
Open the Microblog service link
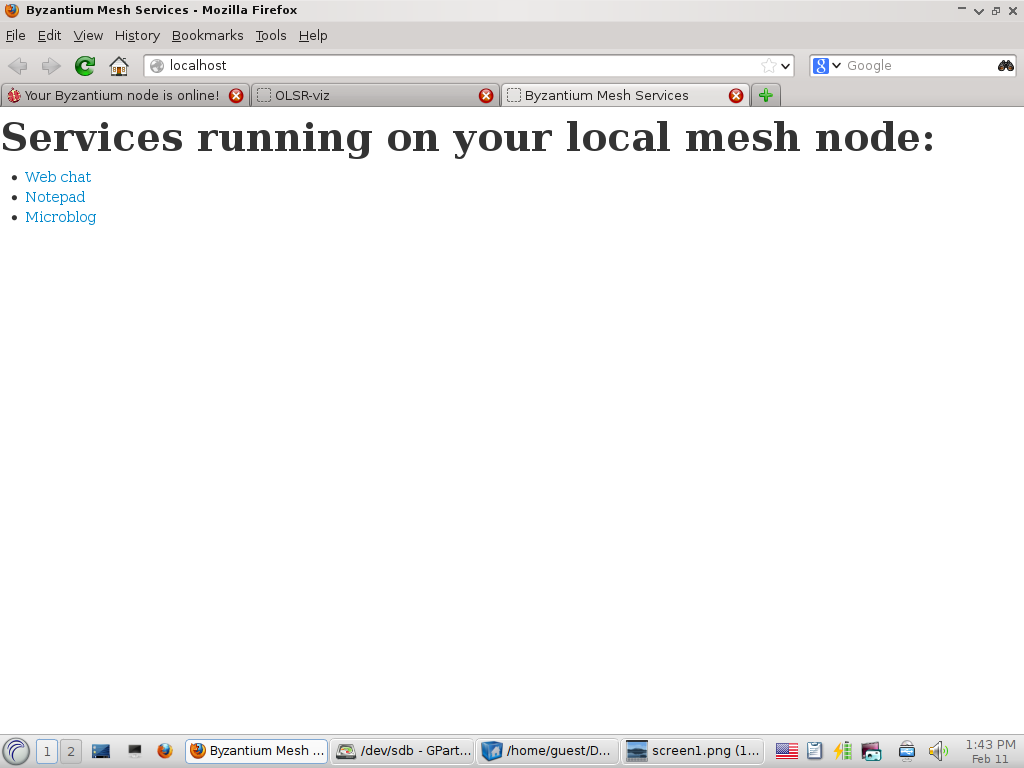click(60, 216)
